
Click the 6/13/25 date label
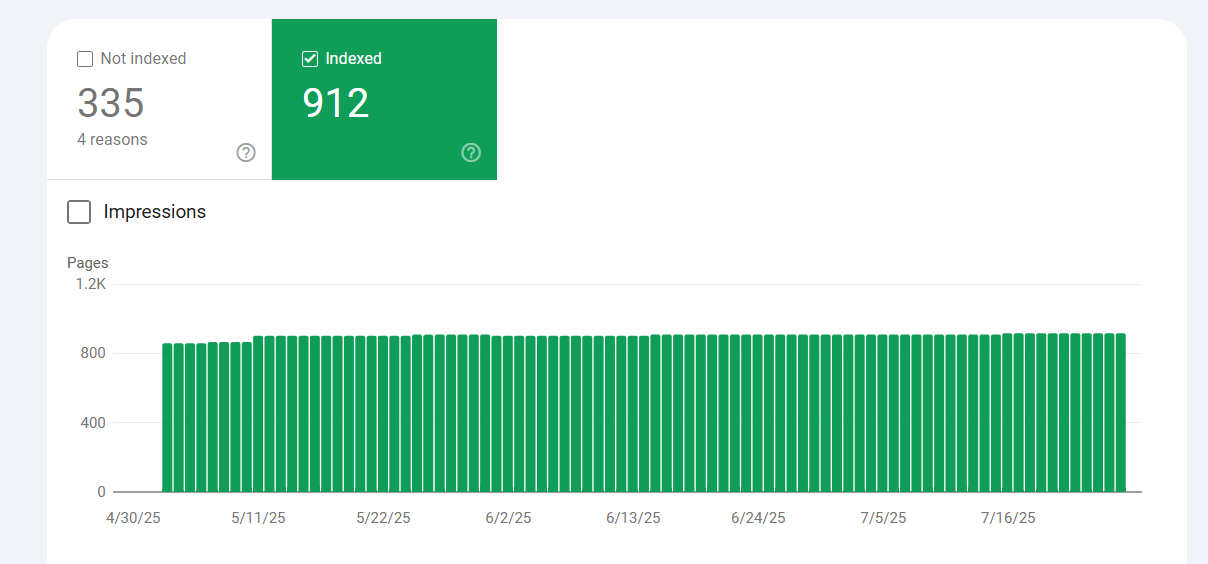(x=633, y=518)
